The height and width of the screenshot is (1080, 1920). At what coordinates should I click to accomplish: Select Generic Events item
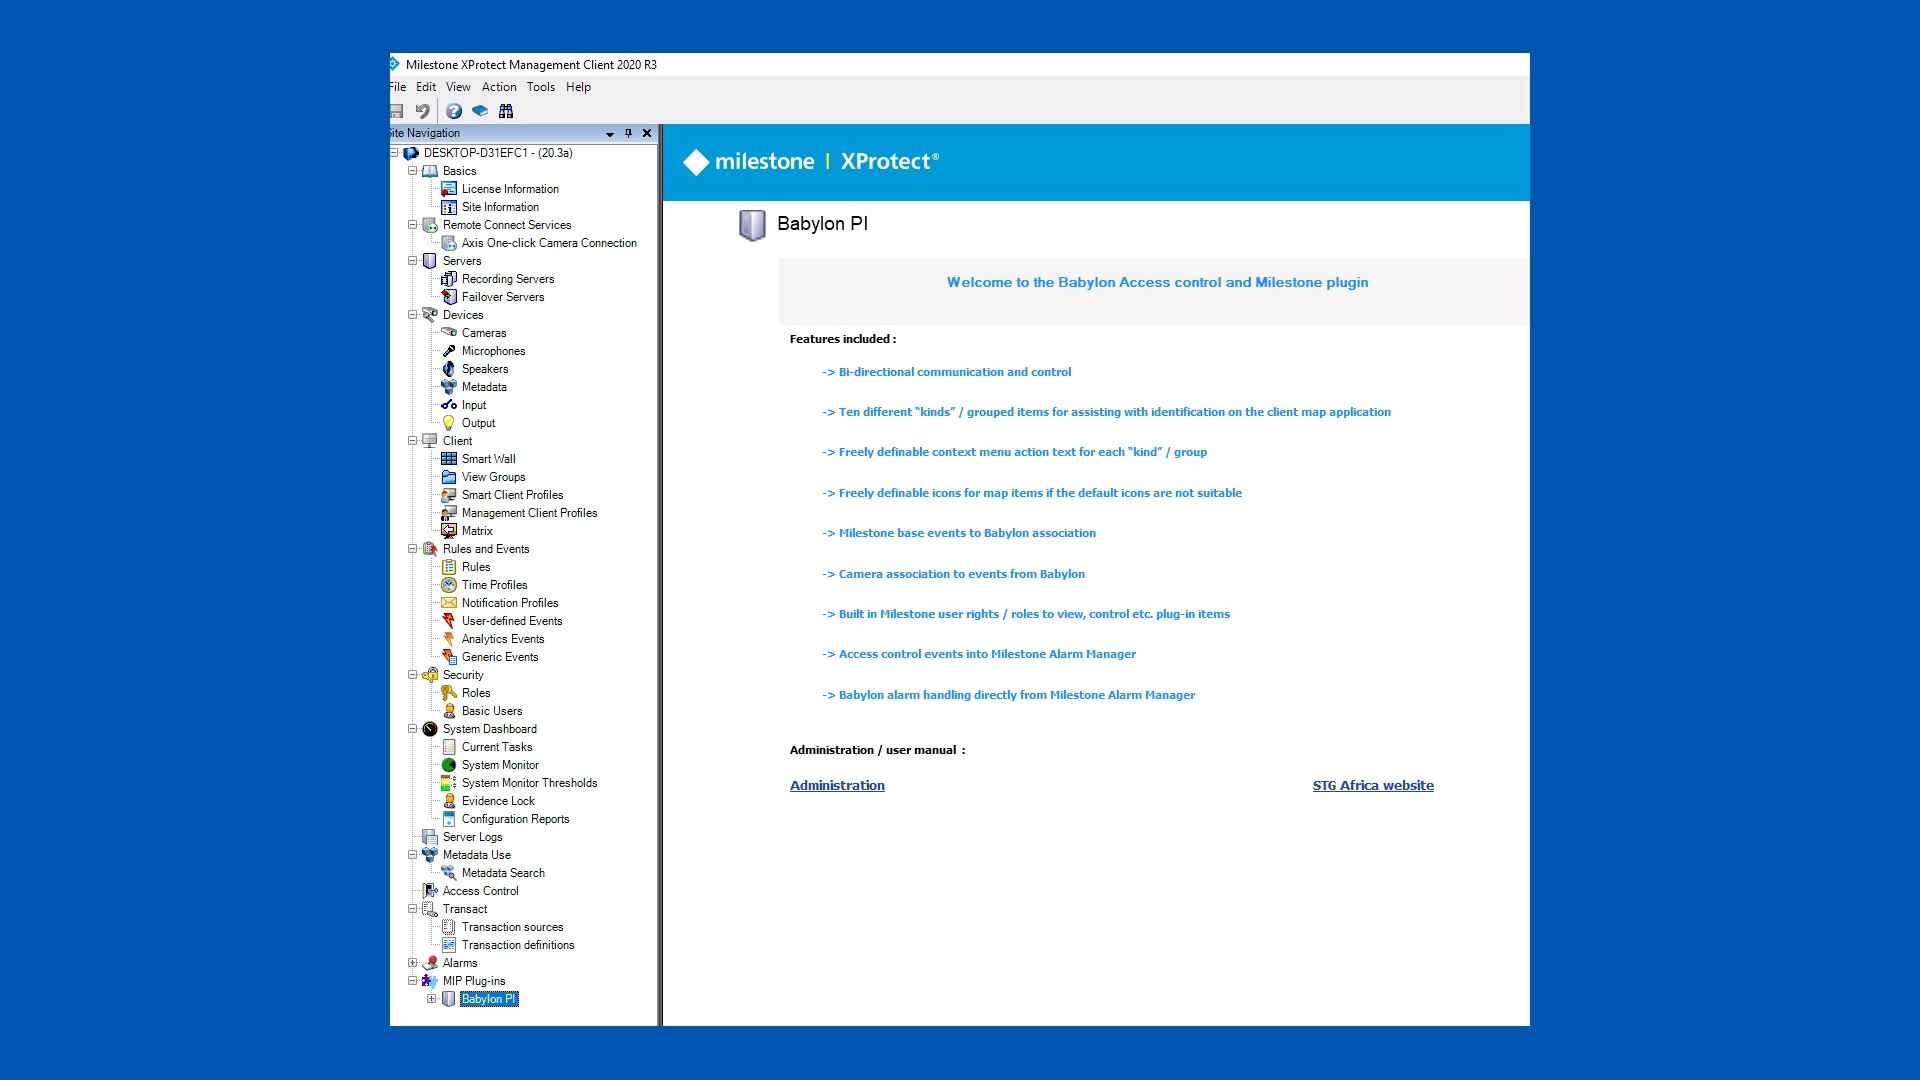click(500, 657)
